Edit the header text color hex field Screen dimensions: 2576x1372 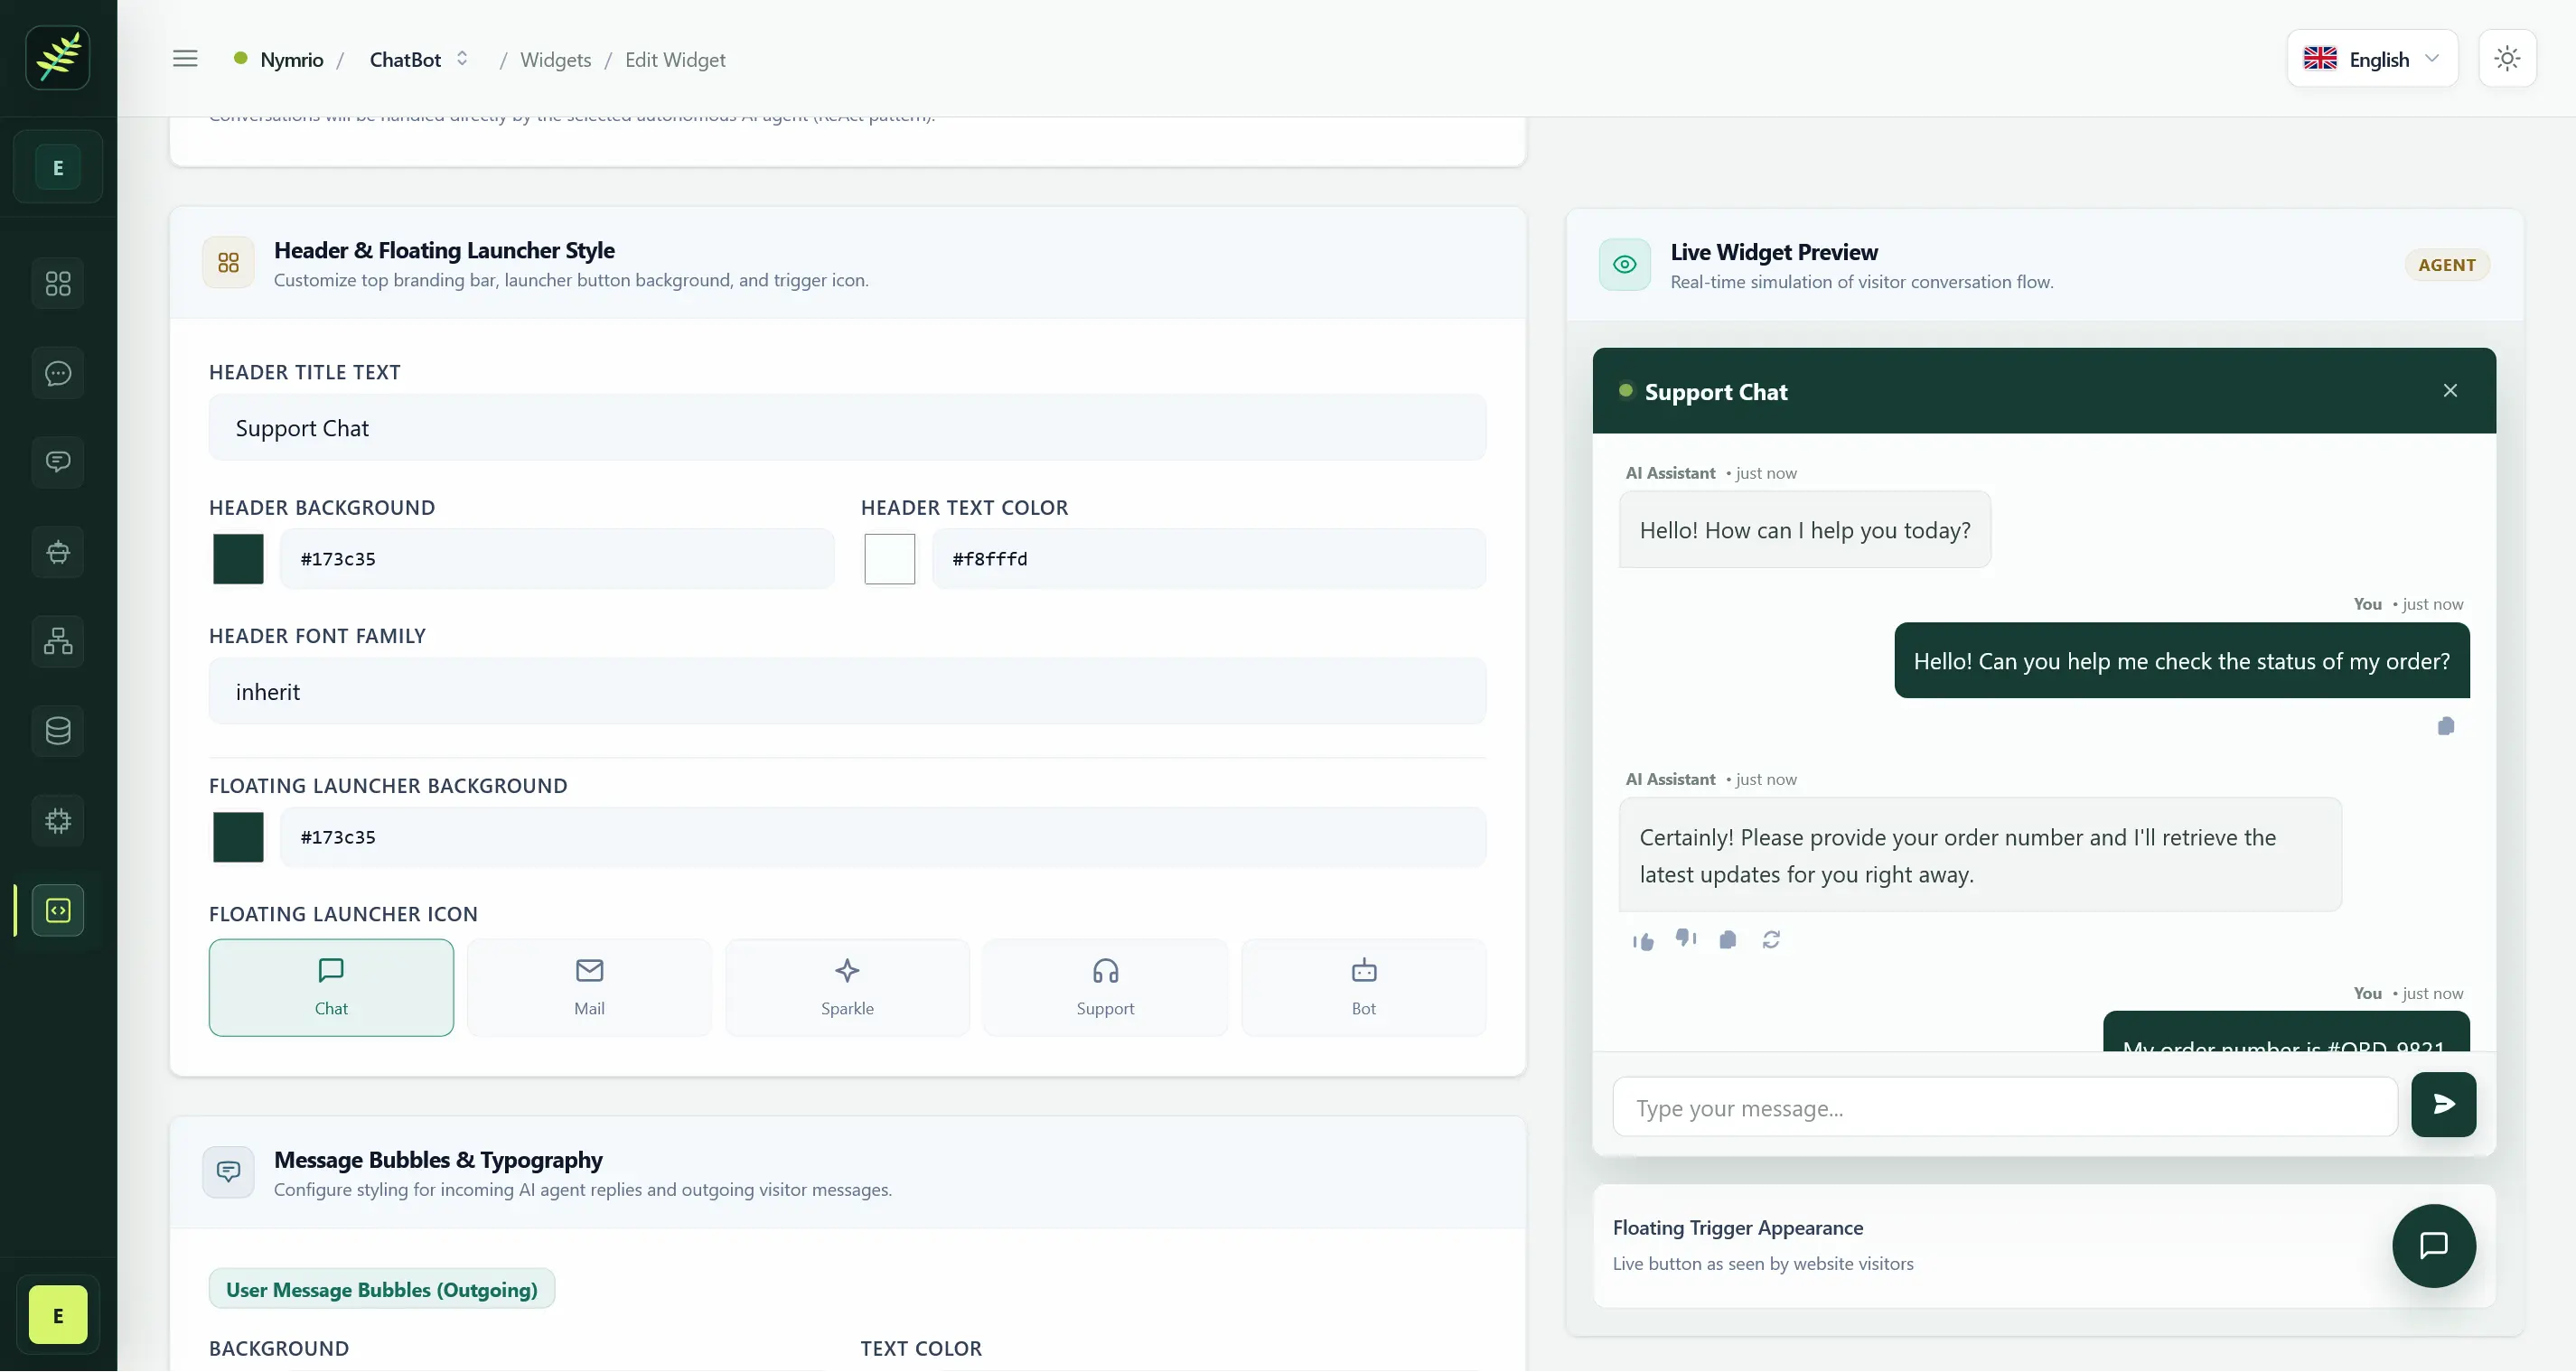pyautogui.click(x=1209, y=559)
